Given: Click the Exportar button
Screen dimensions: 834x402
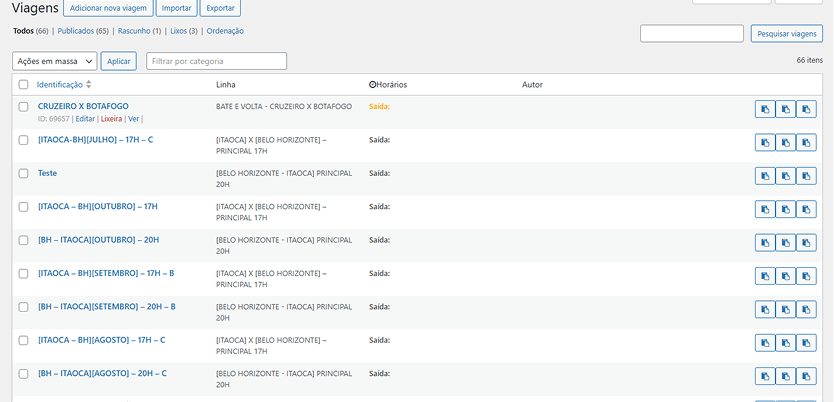Looking at the screenshot, I should (x=220, y=8).
